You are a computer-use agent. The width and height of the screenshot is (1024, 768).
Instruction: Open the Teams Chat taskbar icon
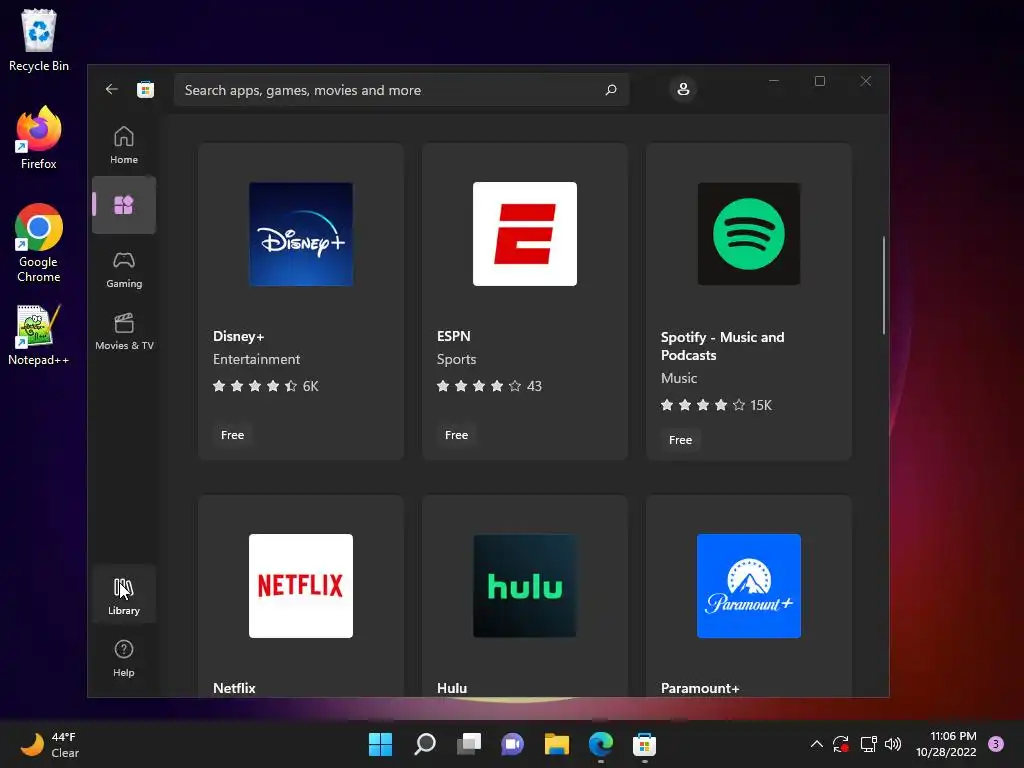(513, 744)
